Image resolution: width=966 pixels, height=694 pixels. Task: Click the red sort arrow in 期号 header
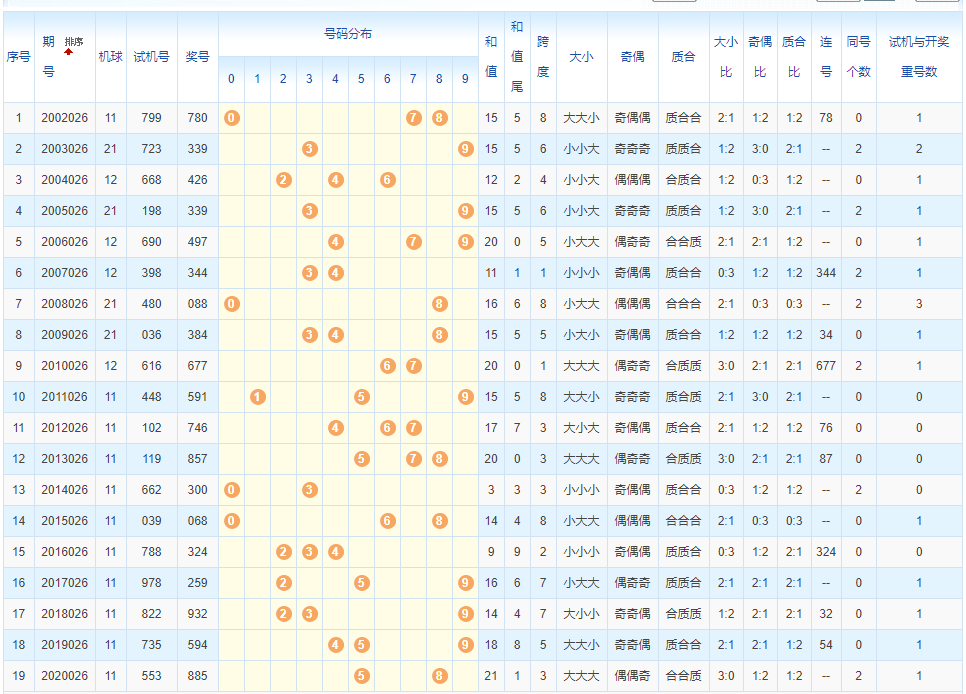[x=69, y=52]
